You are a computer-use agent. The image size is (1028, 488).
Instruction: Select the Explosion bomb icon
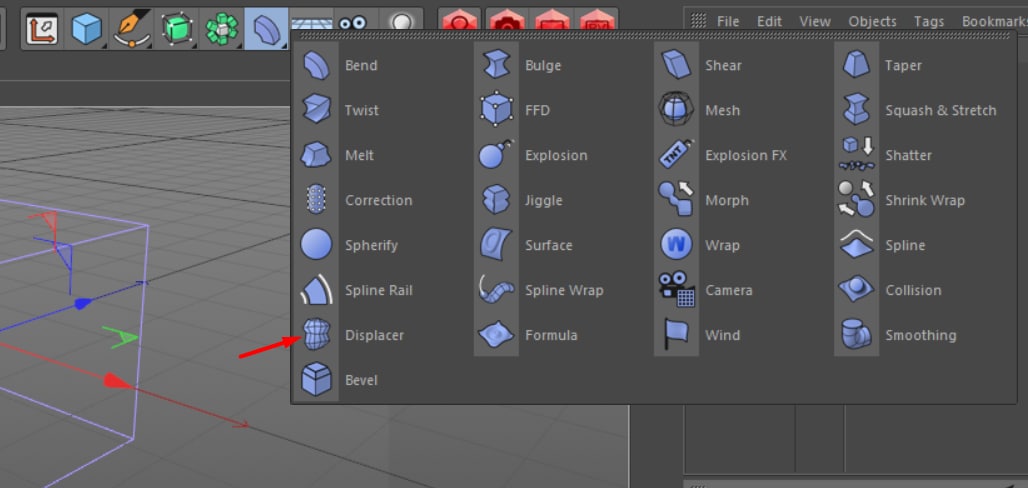click(496, 155)
